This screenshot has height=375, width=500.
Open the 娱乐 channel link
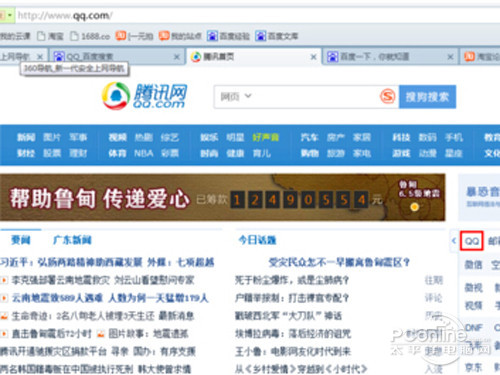click(209, 137)
